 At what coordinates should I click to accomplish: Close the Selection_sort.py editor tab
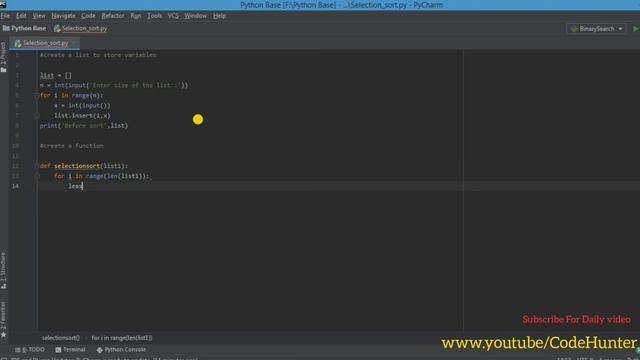click(x=74, y=43)
